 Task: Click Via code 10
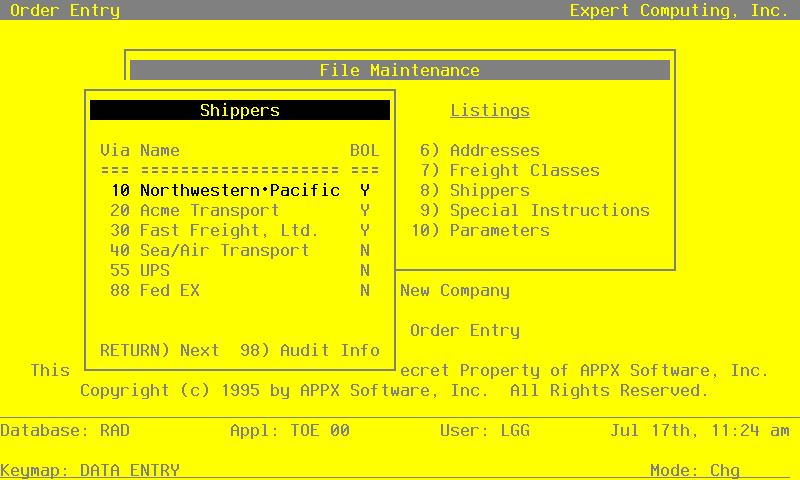point(120,190)
